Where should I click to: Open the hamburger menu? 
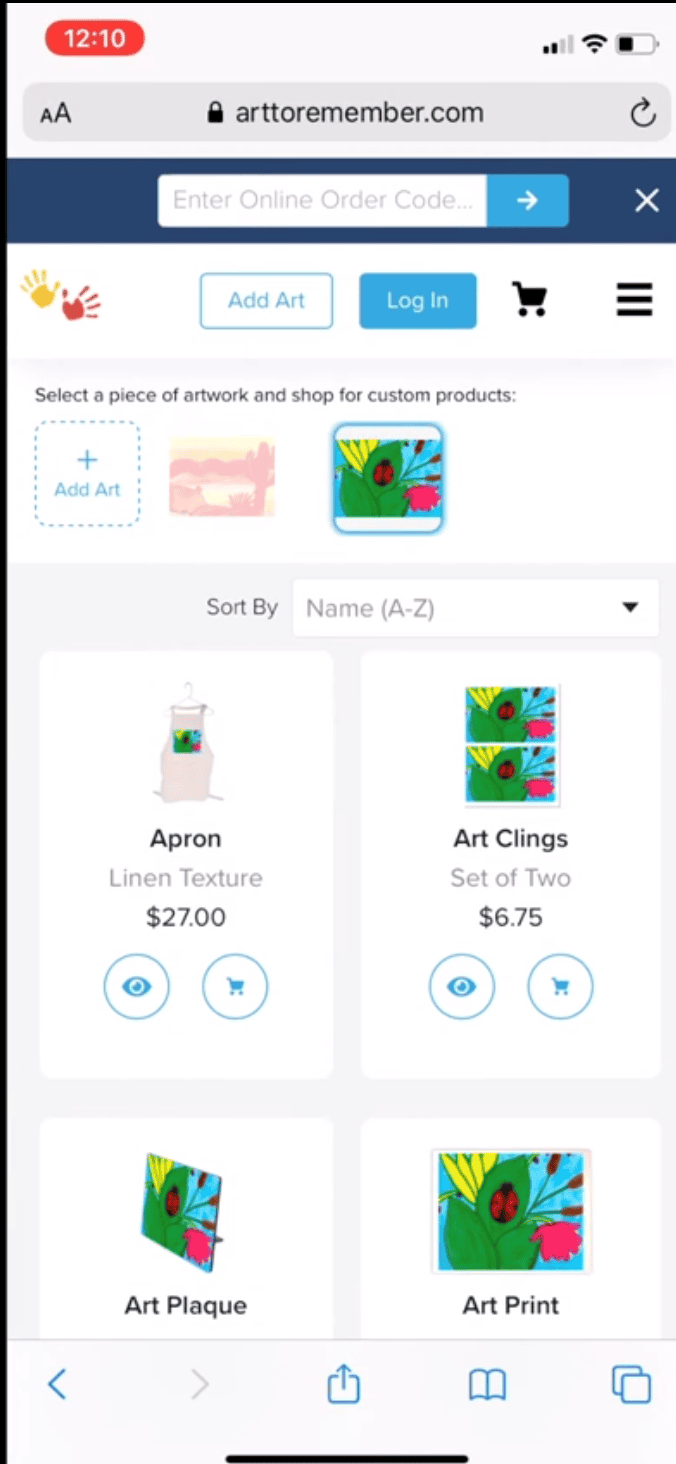[635, 300]
